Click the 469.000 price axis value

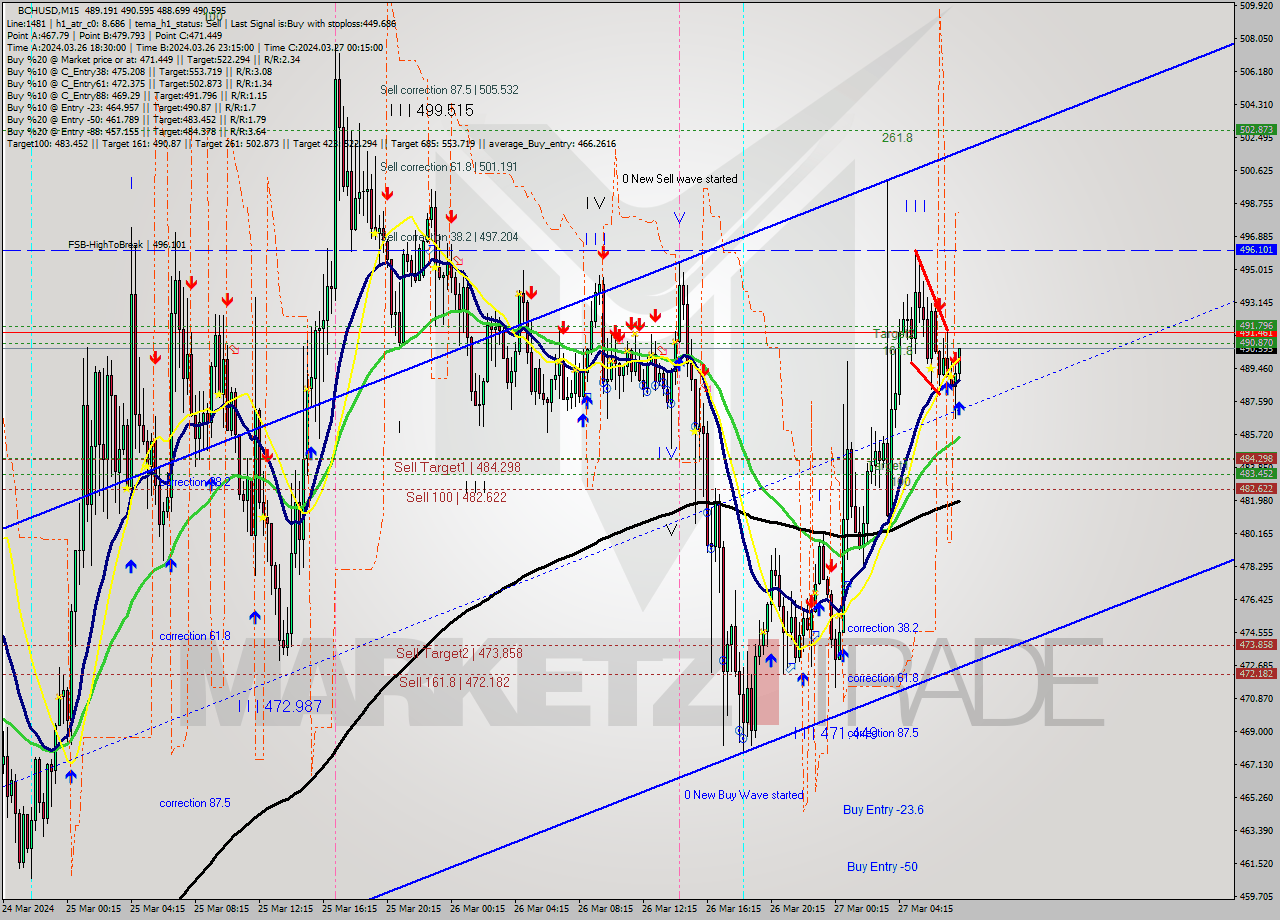pos(1256,731)
